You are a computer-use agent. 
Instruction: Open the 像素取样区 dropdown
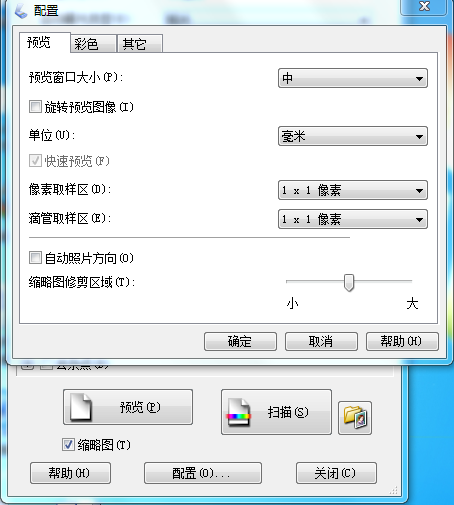tap(353, 190)
